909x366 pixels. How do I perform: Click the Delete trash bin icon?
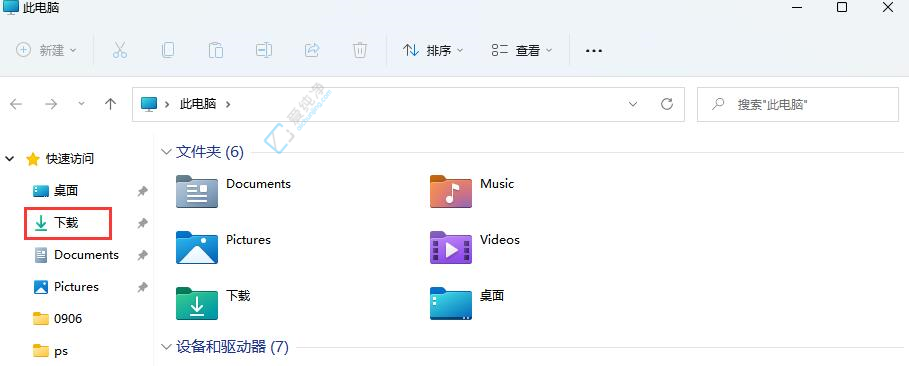pyautogui.click(x=360, y=50)
